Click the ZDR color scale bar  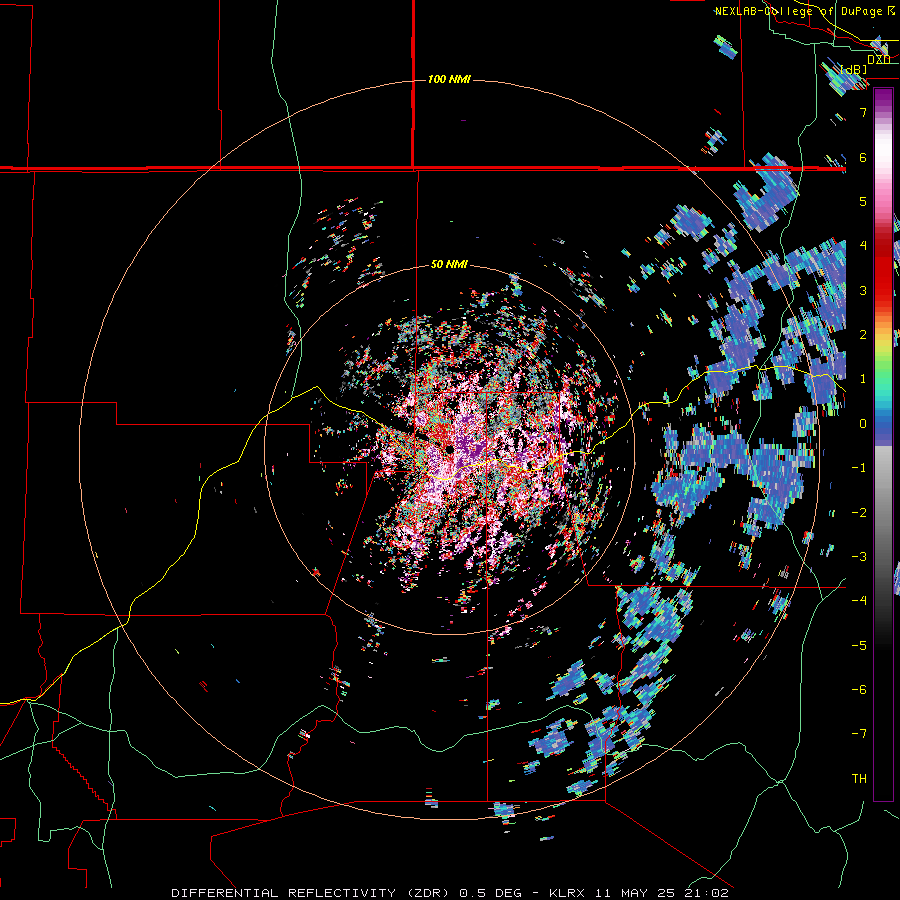[883, 444]
